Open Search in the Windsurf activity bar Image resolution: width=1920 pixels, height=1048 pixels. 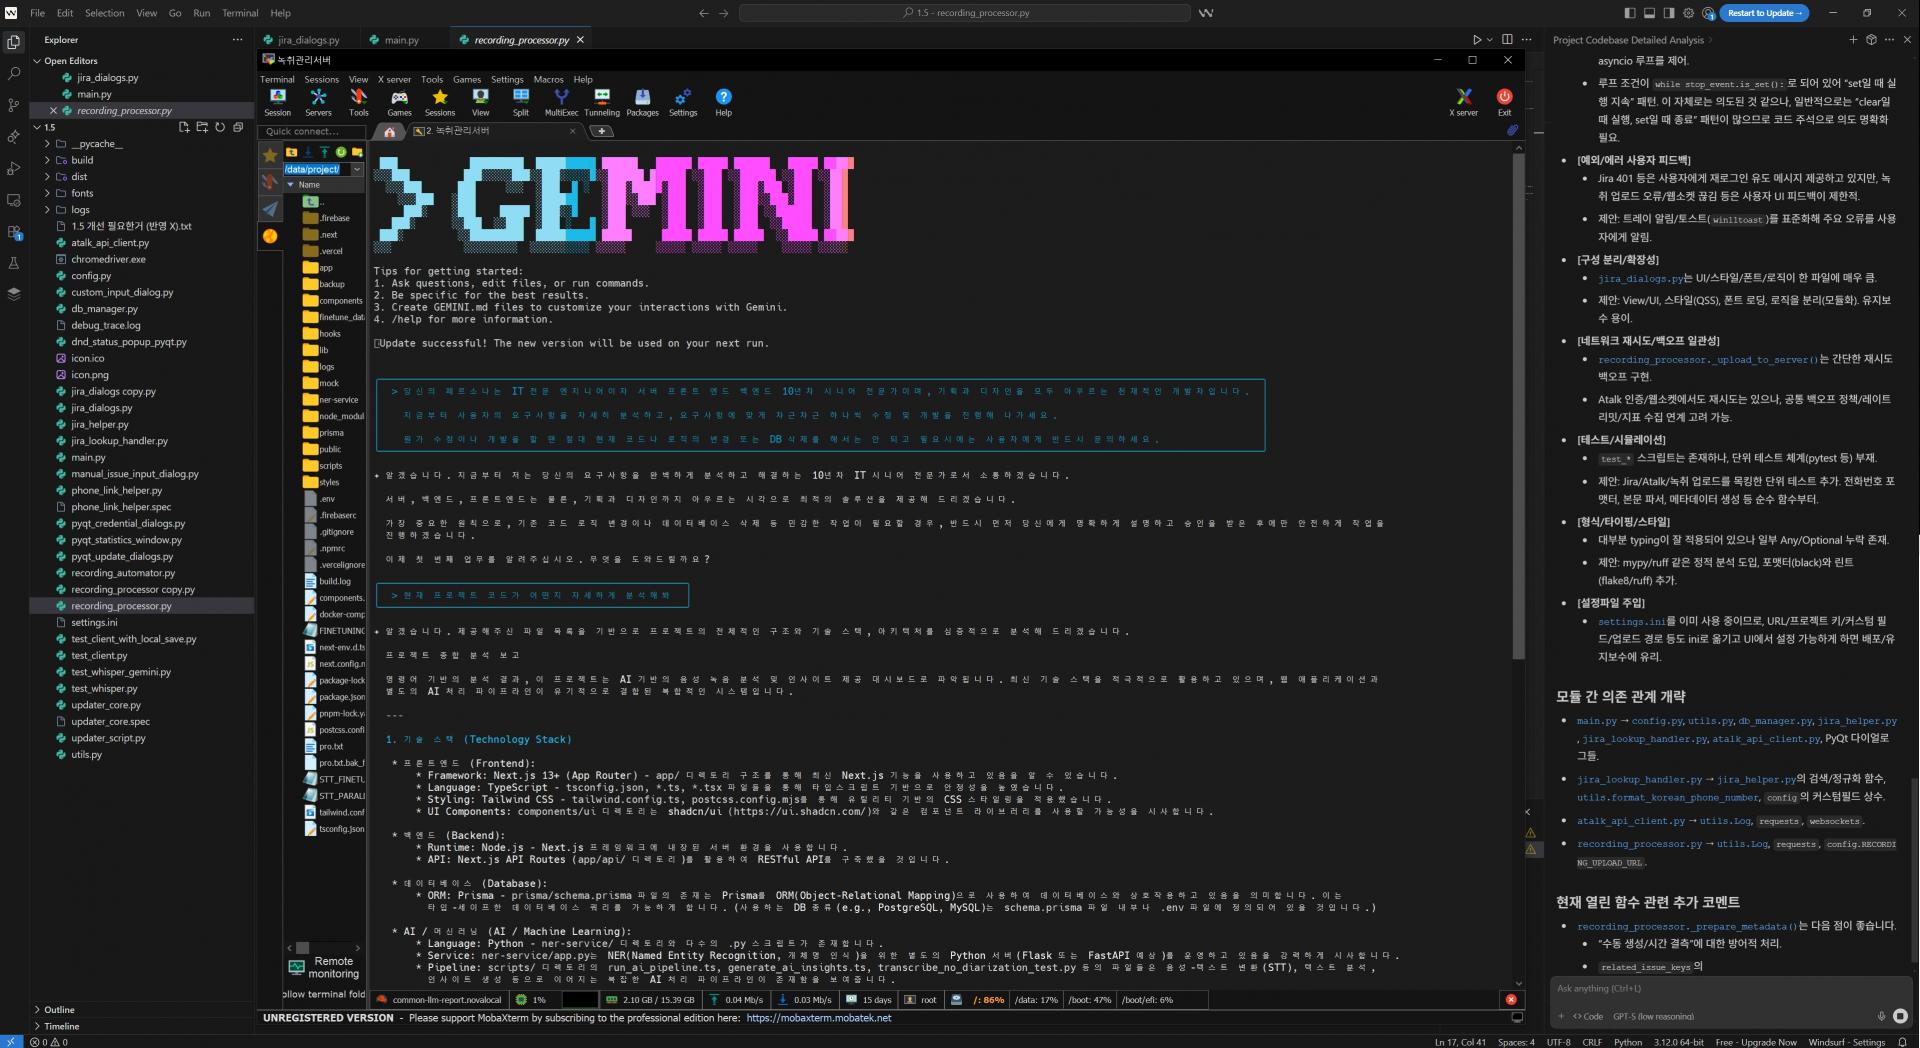(14, 73)
